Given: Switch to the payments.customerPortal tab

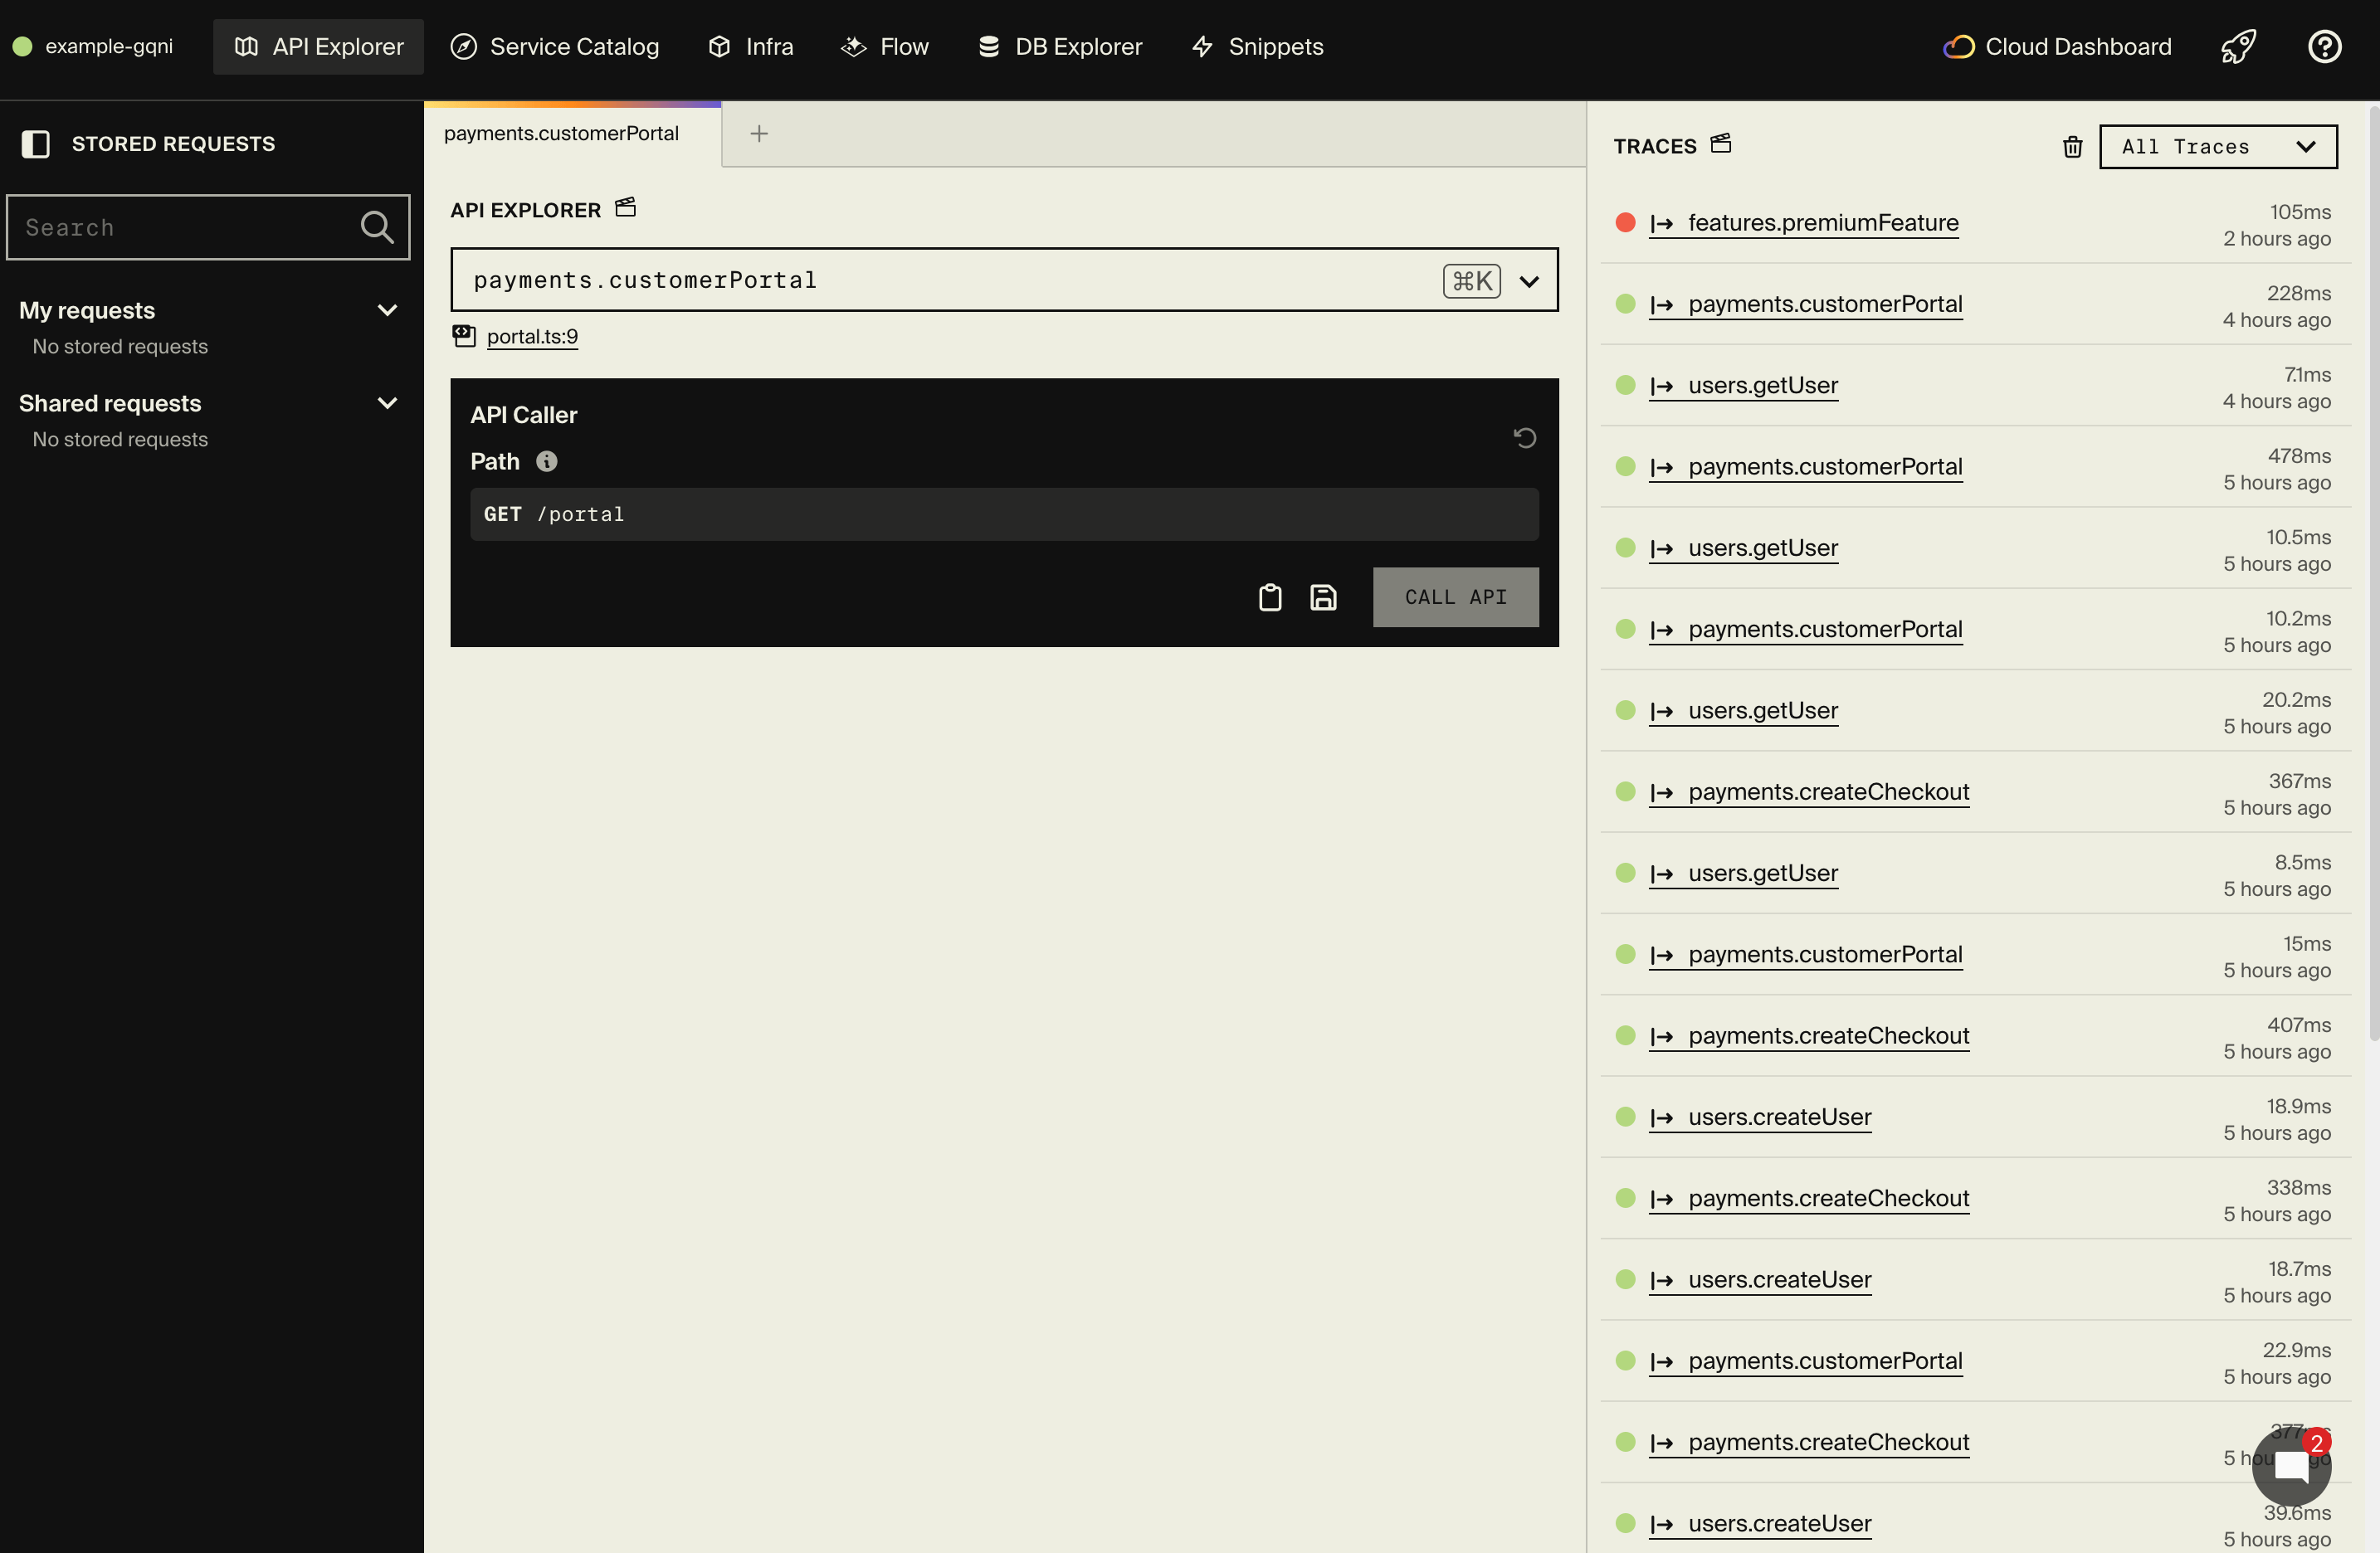Looking at the screenshot, I should point(561,133).
